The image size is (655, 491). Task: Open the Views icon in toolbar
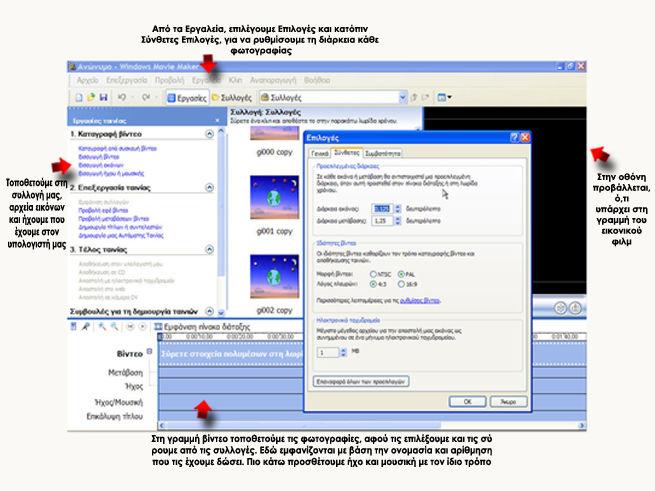pos(444,97)
